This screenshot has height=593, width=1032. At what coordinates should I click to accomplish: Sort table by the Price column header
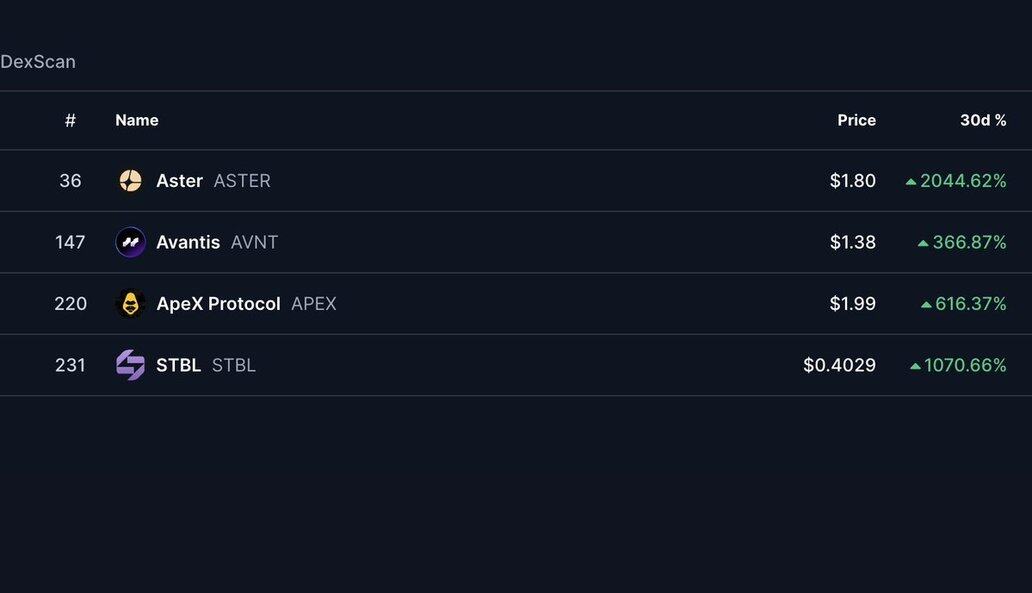pyautogui.click(x=856, y=120)
